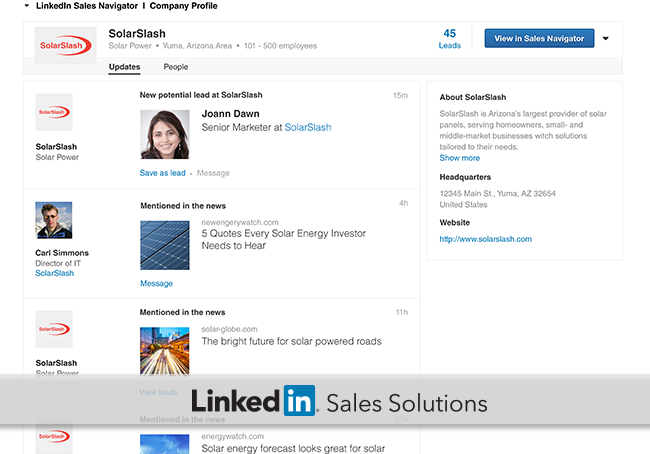This screenshot has height=454, width=650.
Task: Open article 5 Quotes Every Solar Energy Investor
Action: click(284, 239)
